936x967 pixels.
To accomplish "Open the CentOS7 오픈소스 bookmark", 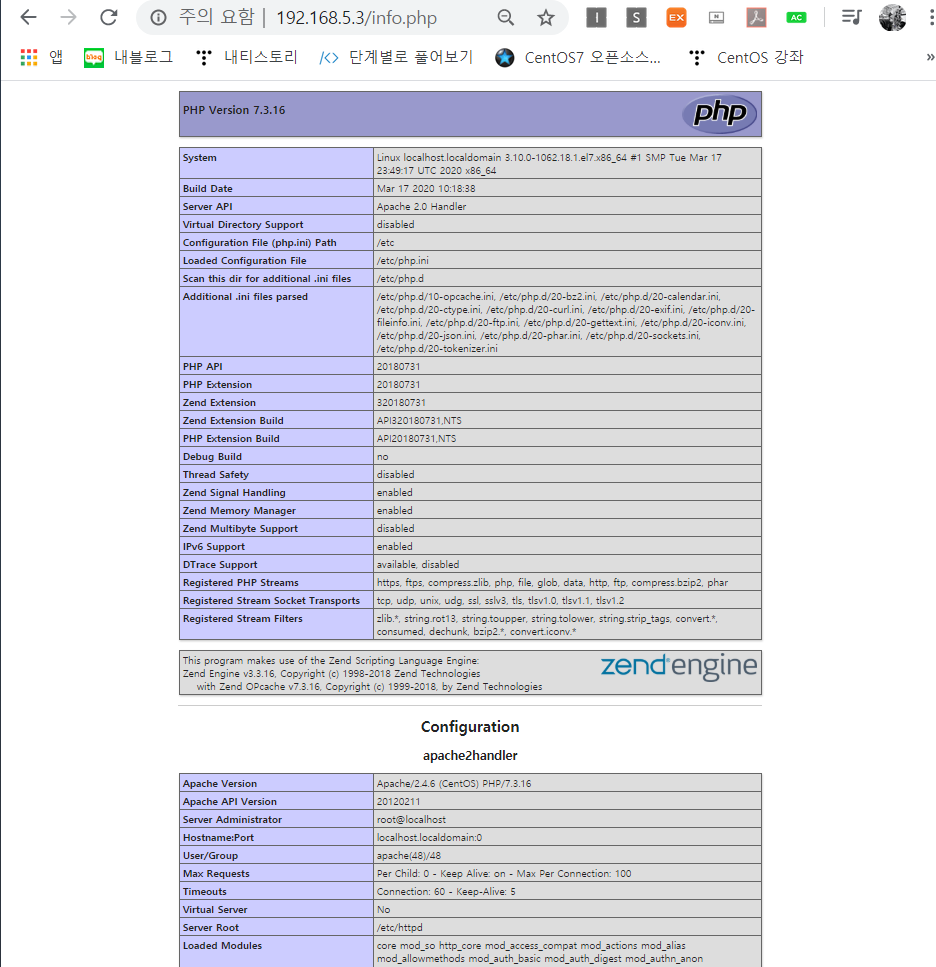I will 578,57.
